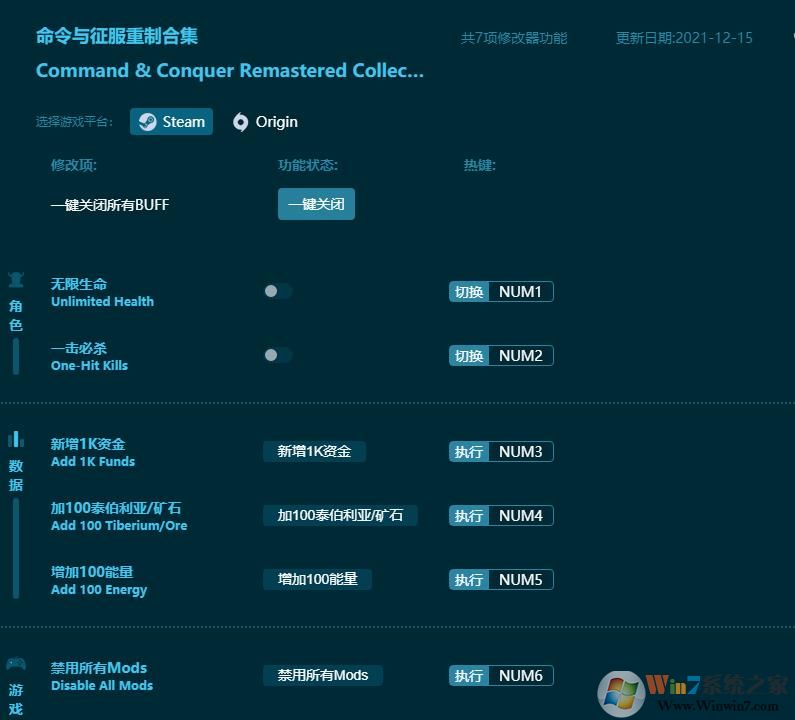Click the 执行 label beside NUM3
Screen dimensions: 795x720
point(469,451)
